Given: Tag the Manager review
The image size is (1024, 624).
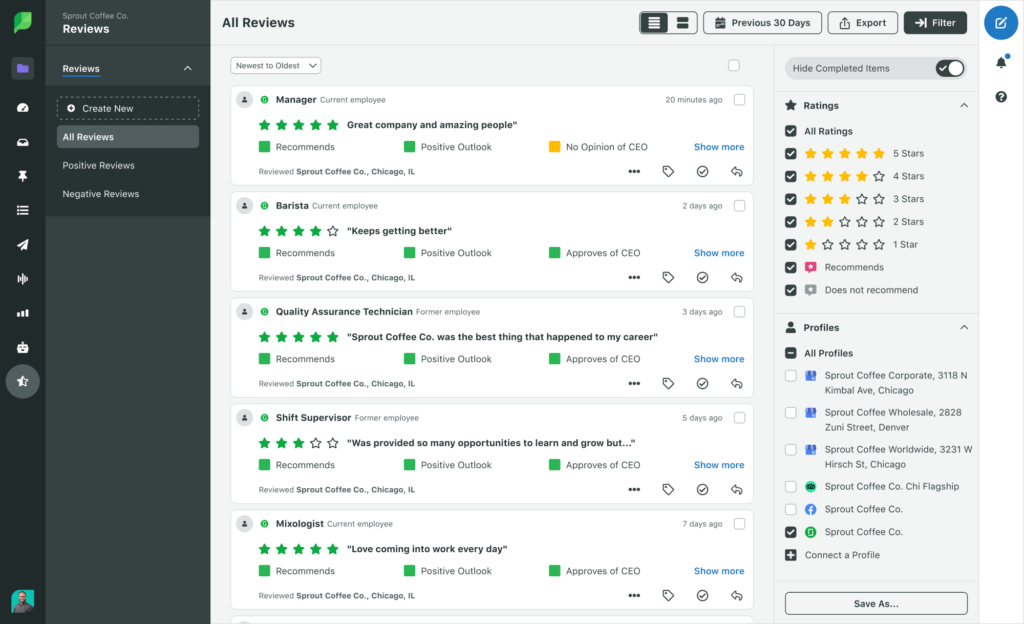Looking at the screenshot, I should coord(668,172).
